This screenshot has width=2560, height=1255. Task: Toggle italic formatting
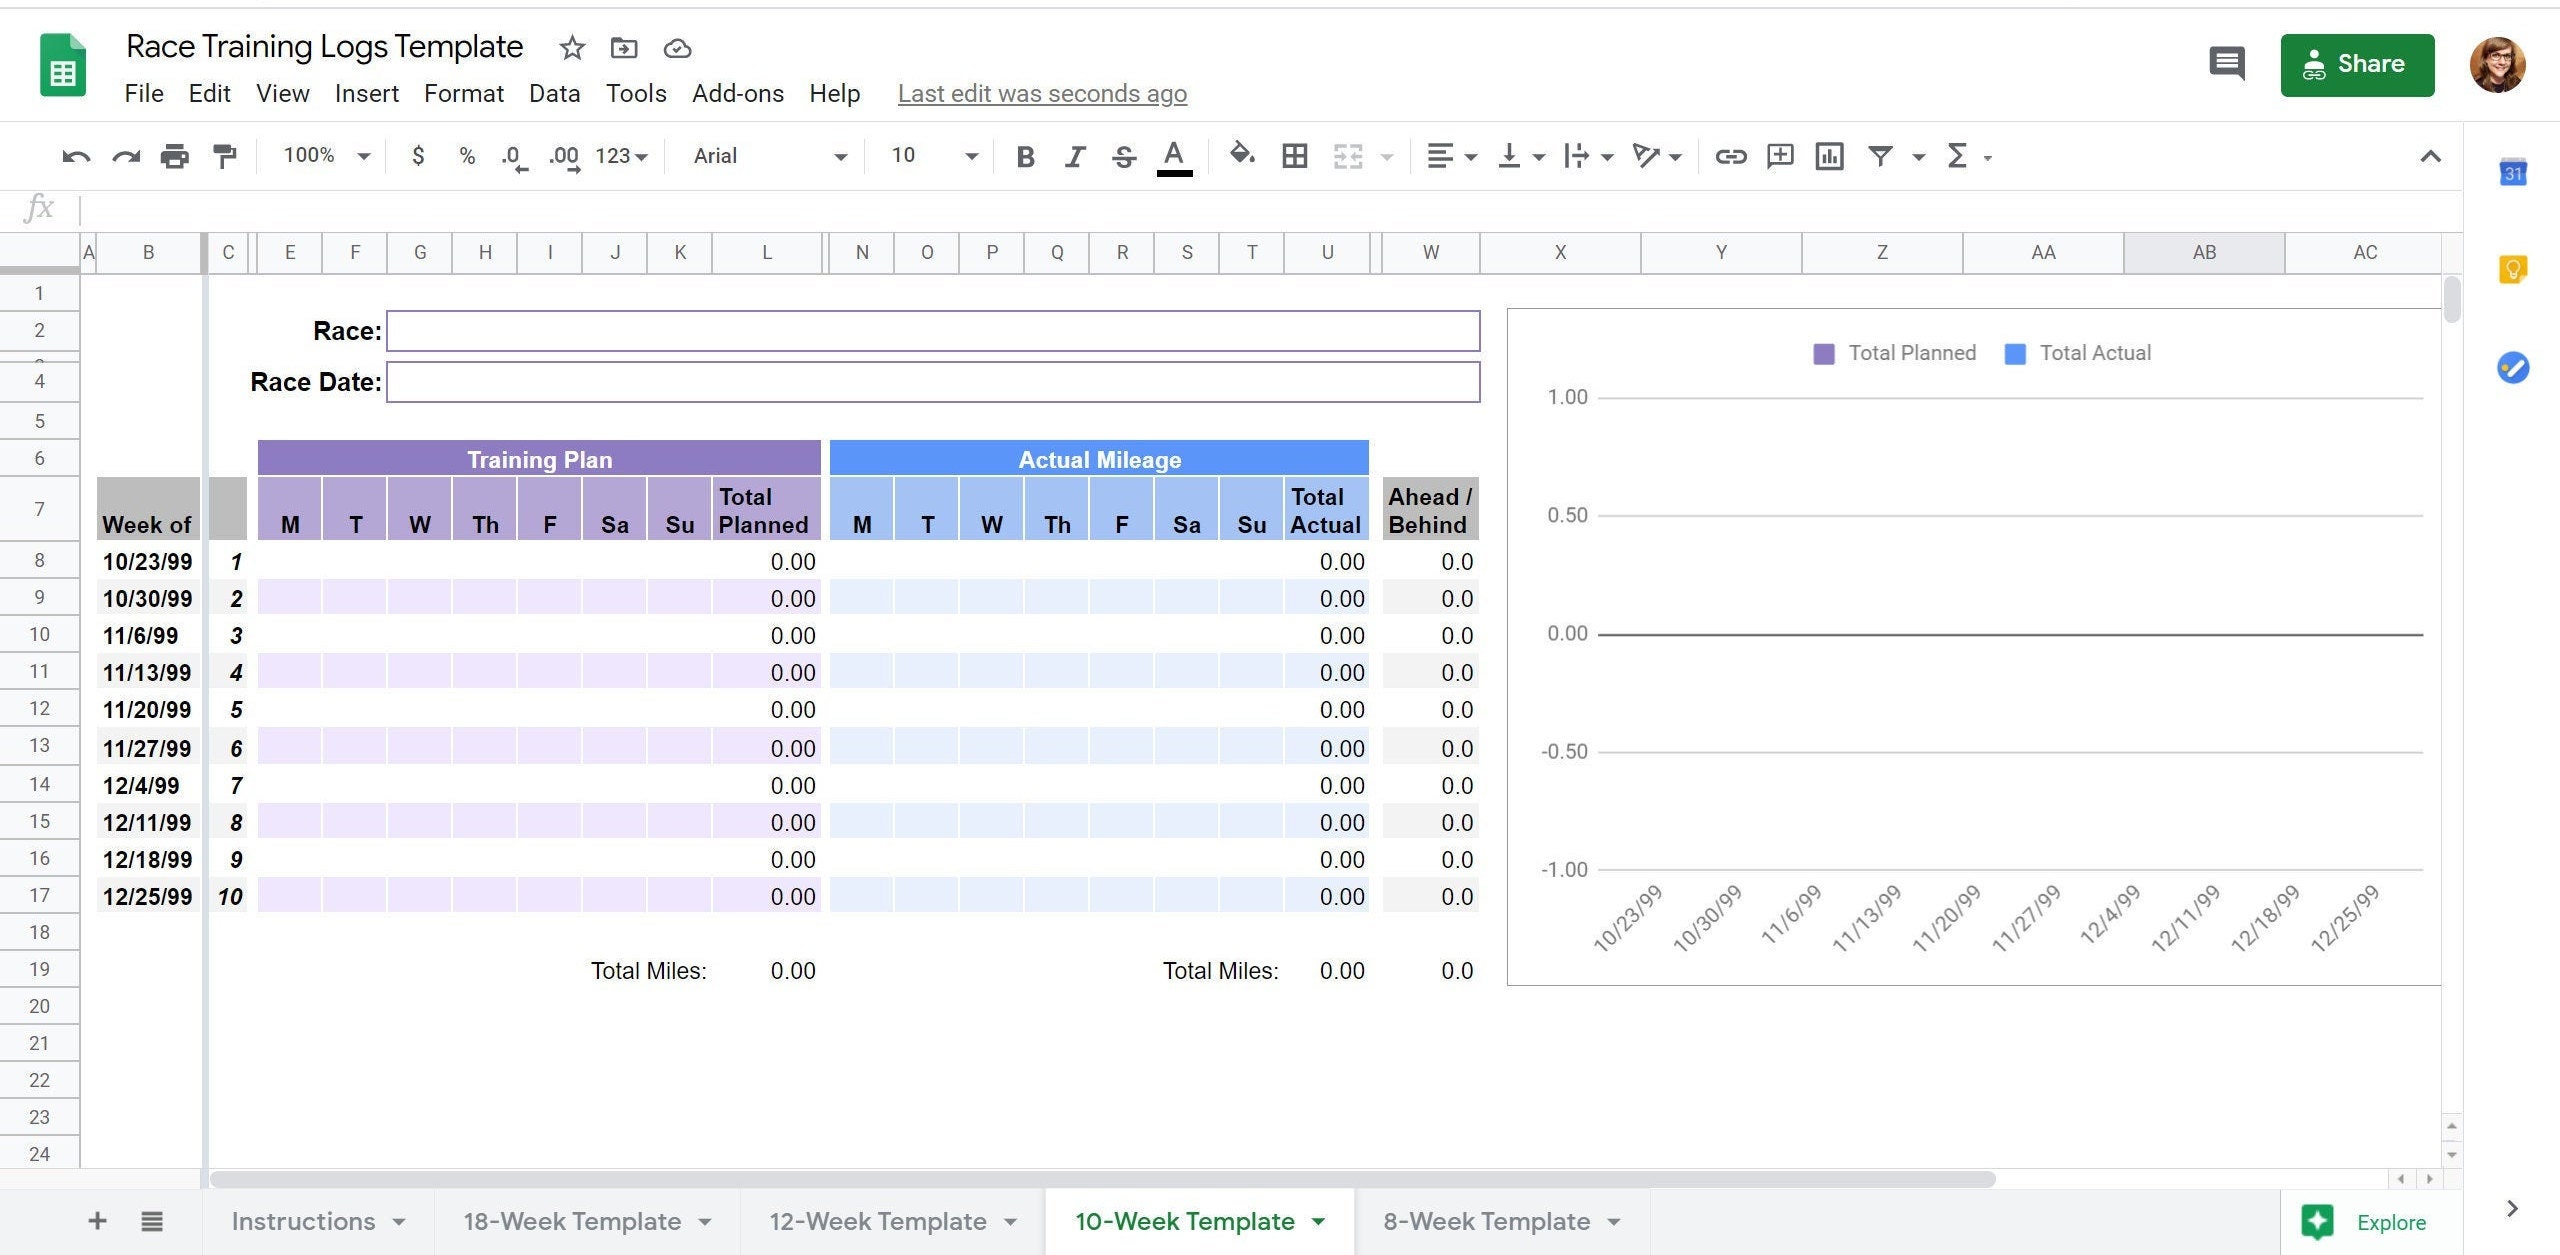point(1074,156)
